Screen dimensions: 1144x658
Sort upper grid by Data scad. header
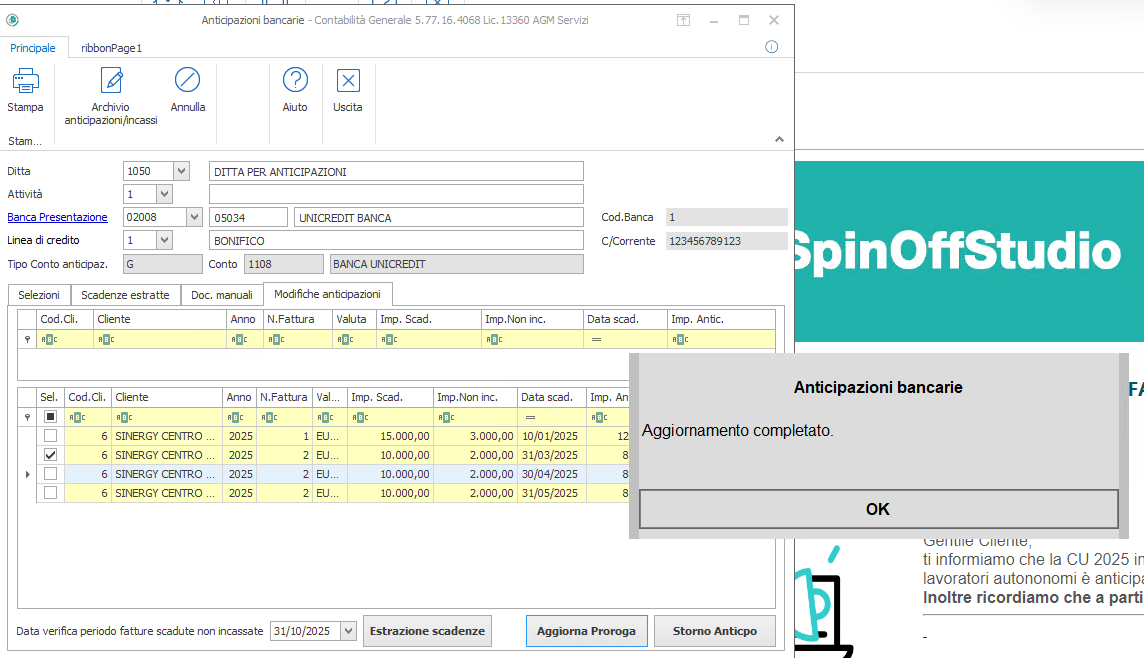626,320
